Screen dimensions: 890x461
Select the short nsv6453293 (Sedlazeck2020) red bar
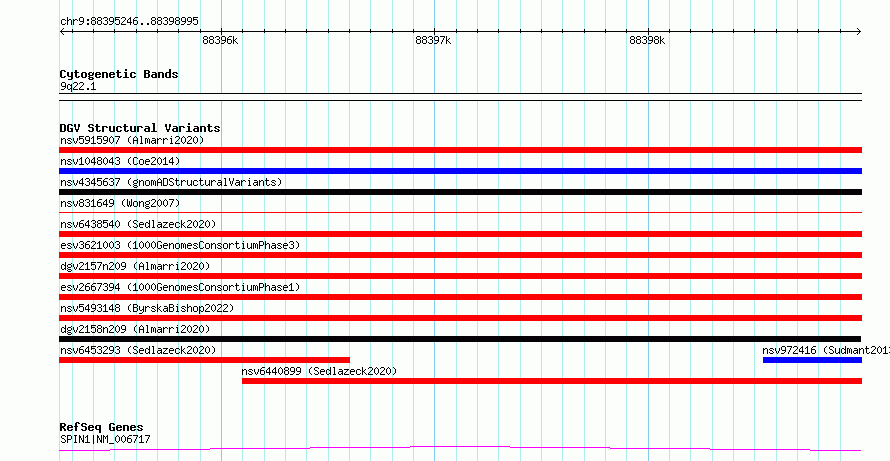click(204, 360)
